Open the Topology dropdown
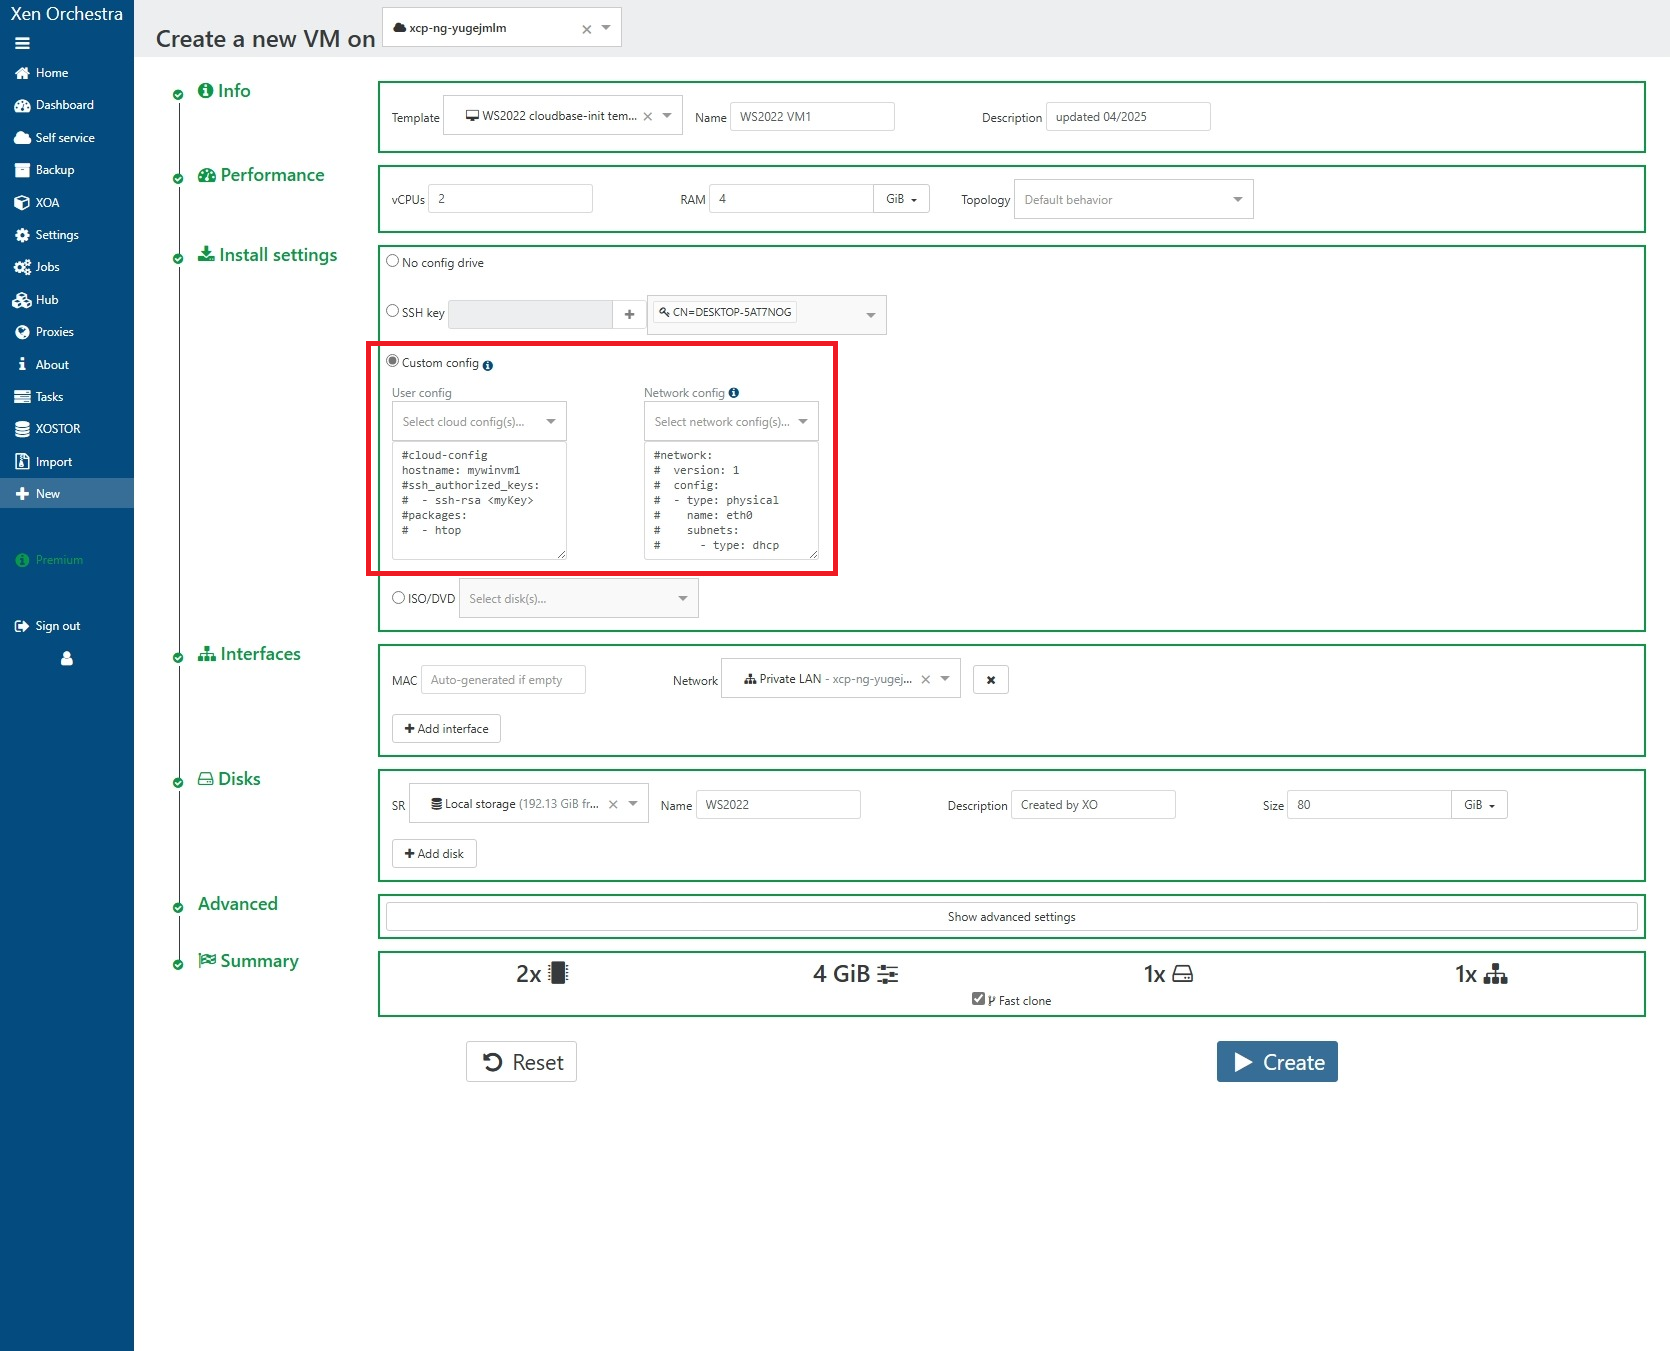This screenshot has width=1670, height=1351. [x=1133, y=199]
